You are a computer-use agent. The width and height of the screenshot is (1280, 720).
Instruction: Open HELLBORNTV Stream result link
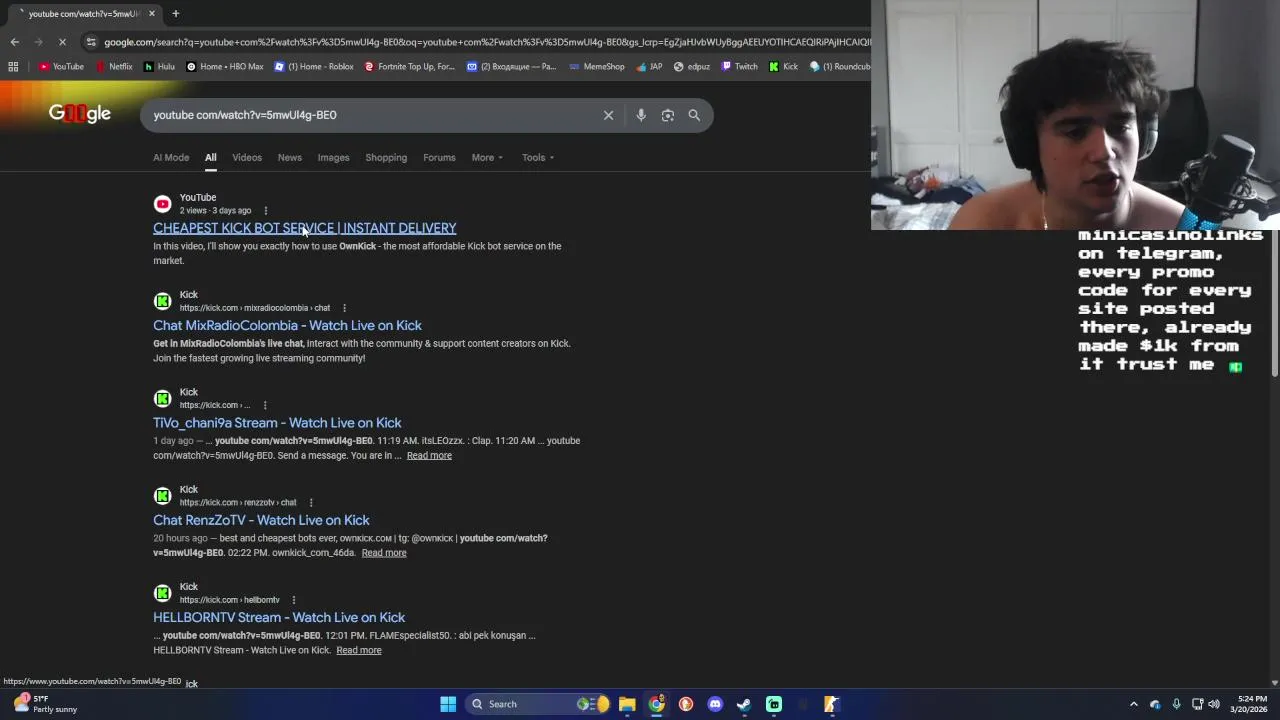point(279,617)
